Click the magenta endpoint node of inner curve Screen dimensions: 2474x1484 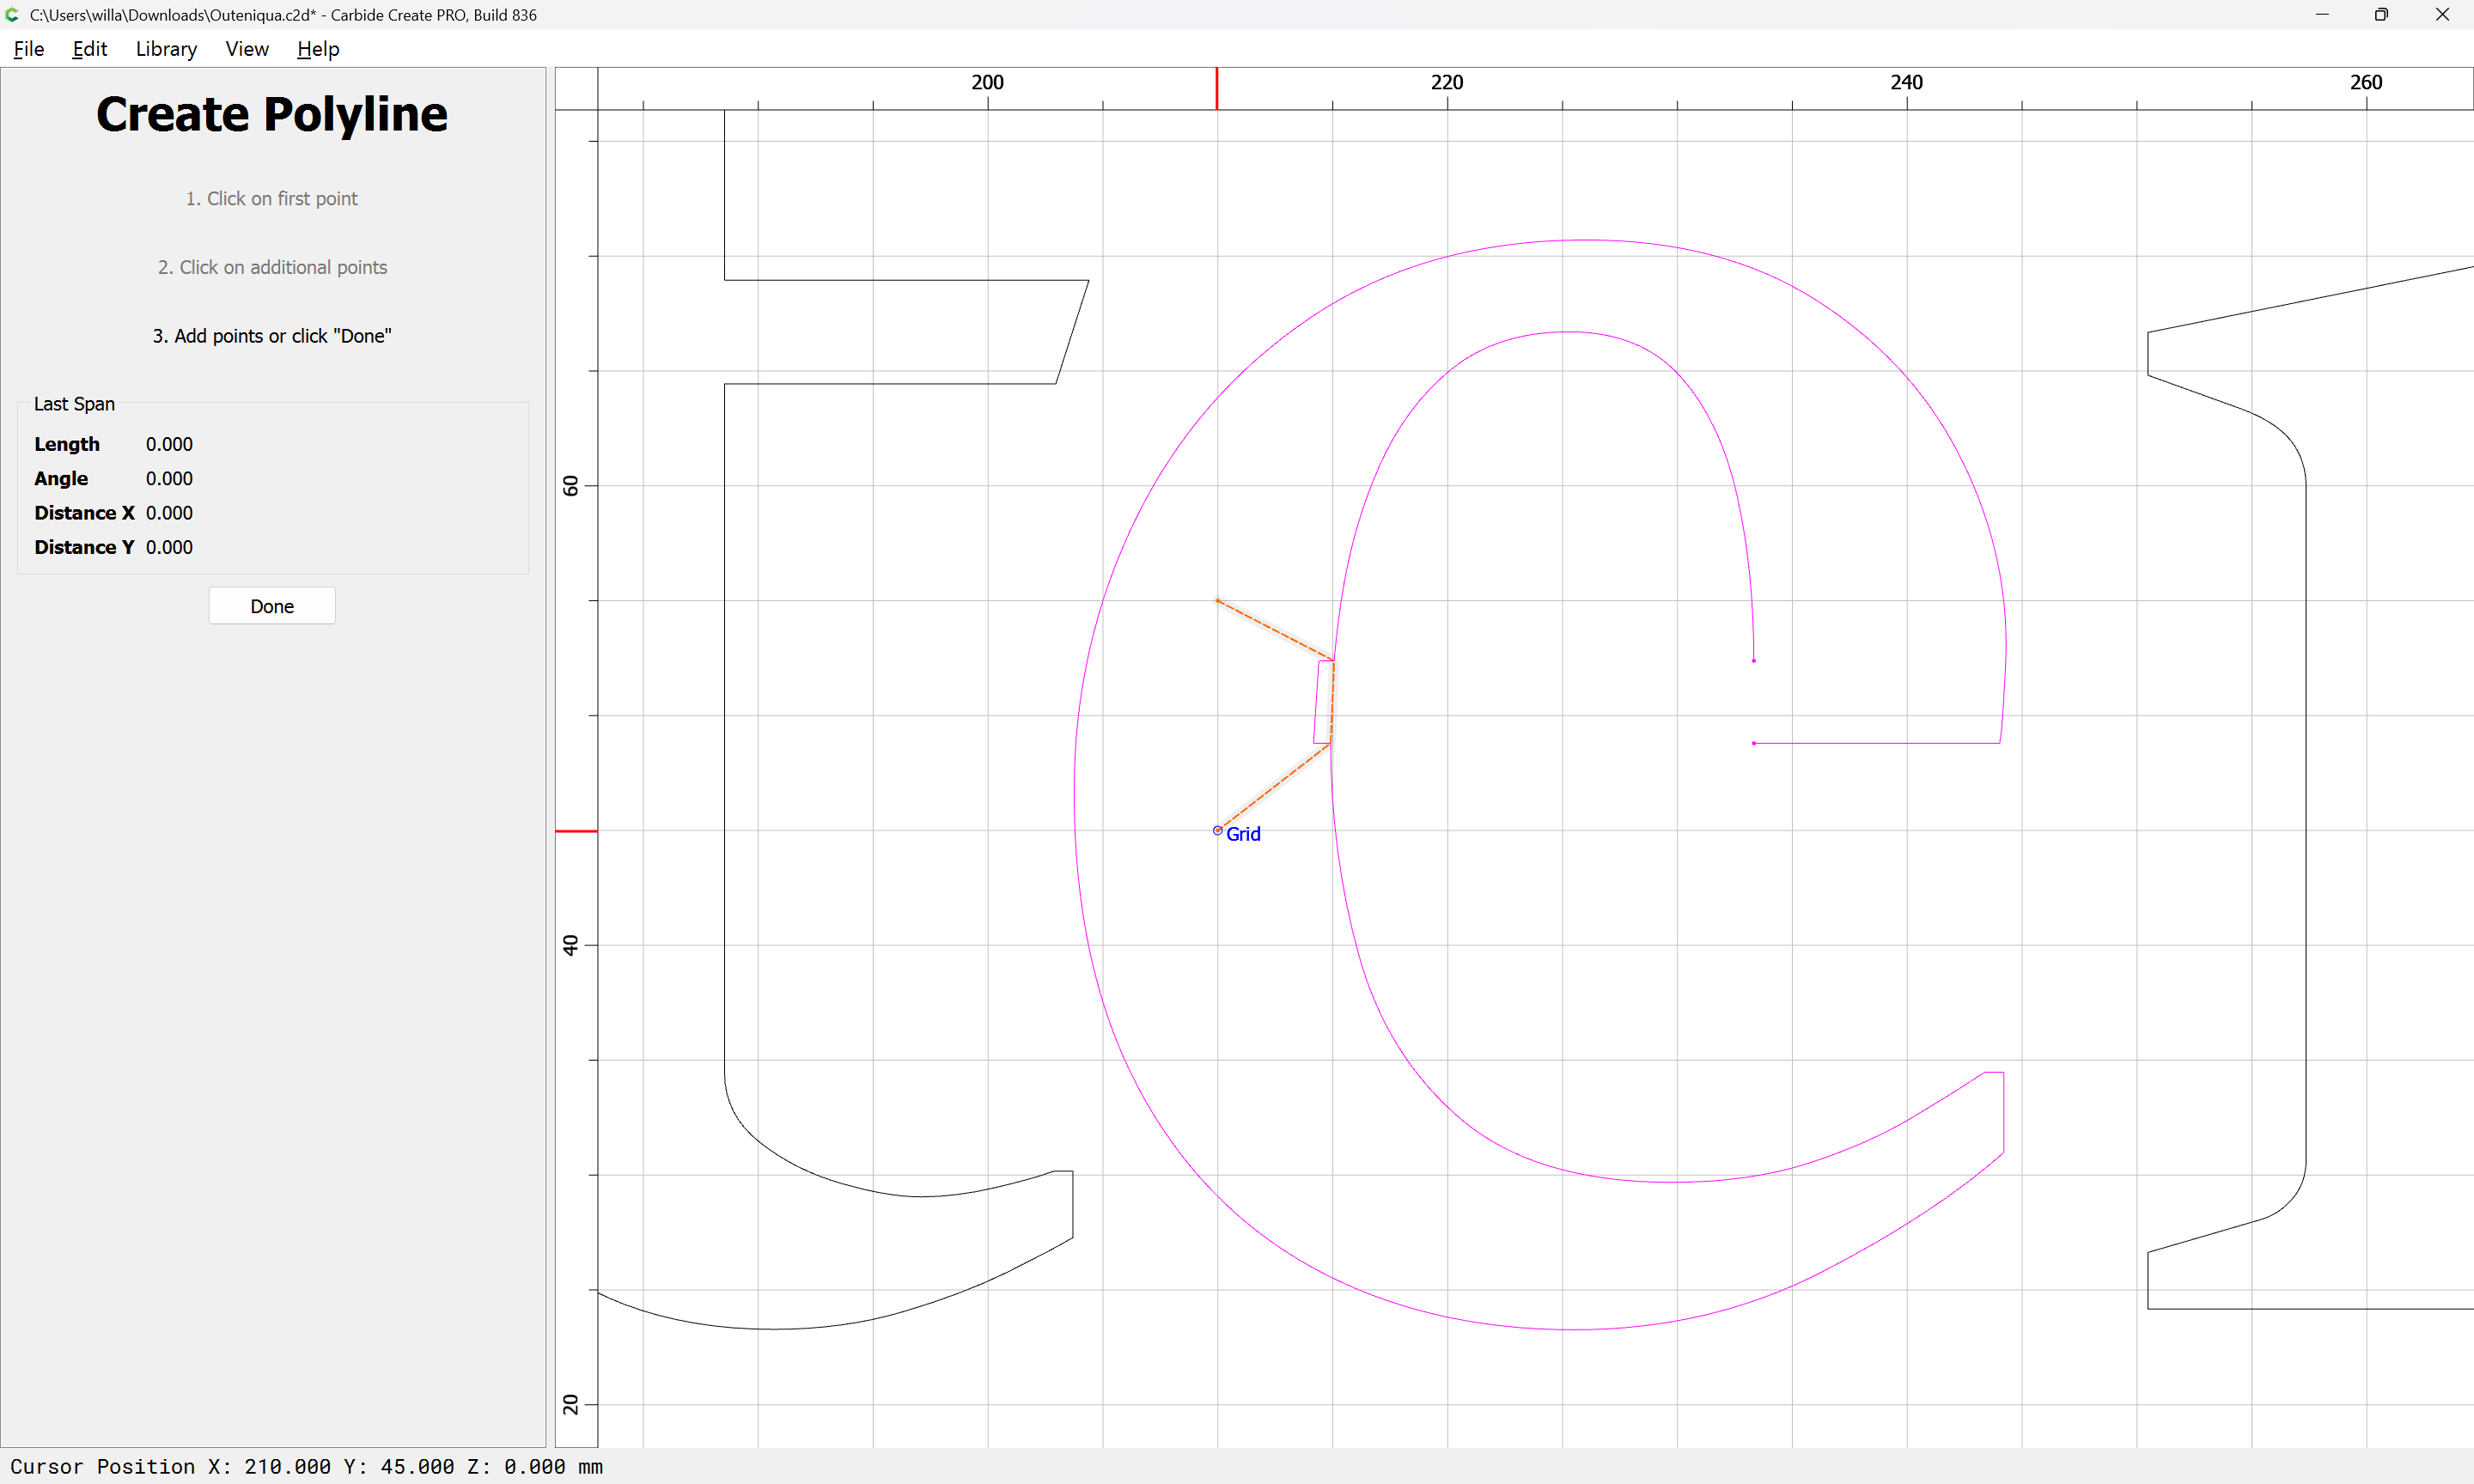click(x=1754, y=661)
